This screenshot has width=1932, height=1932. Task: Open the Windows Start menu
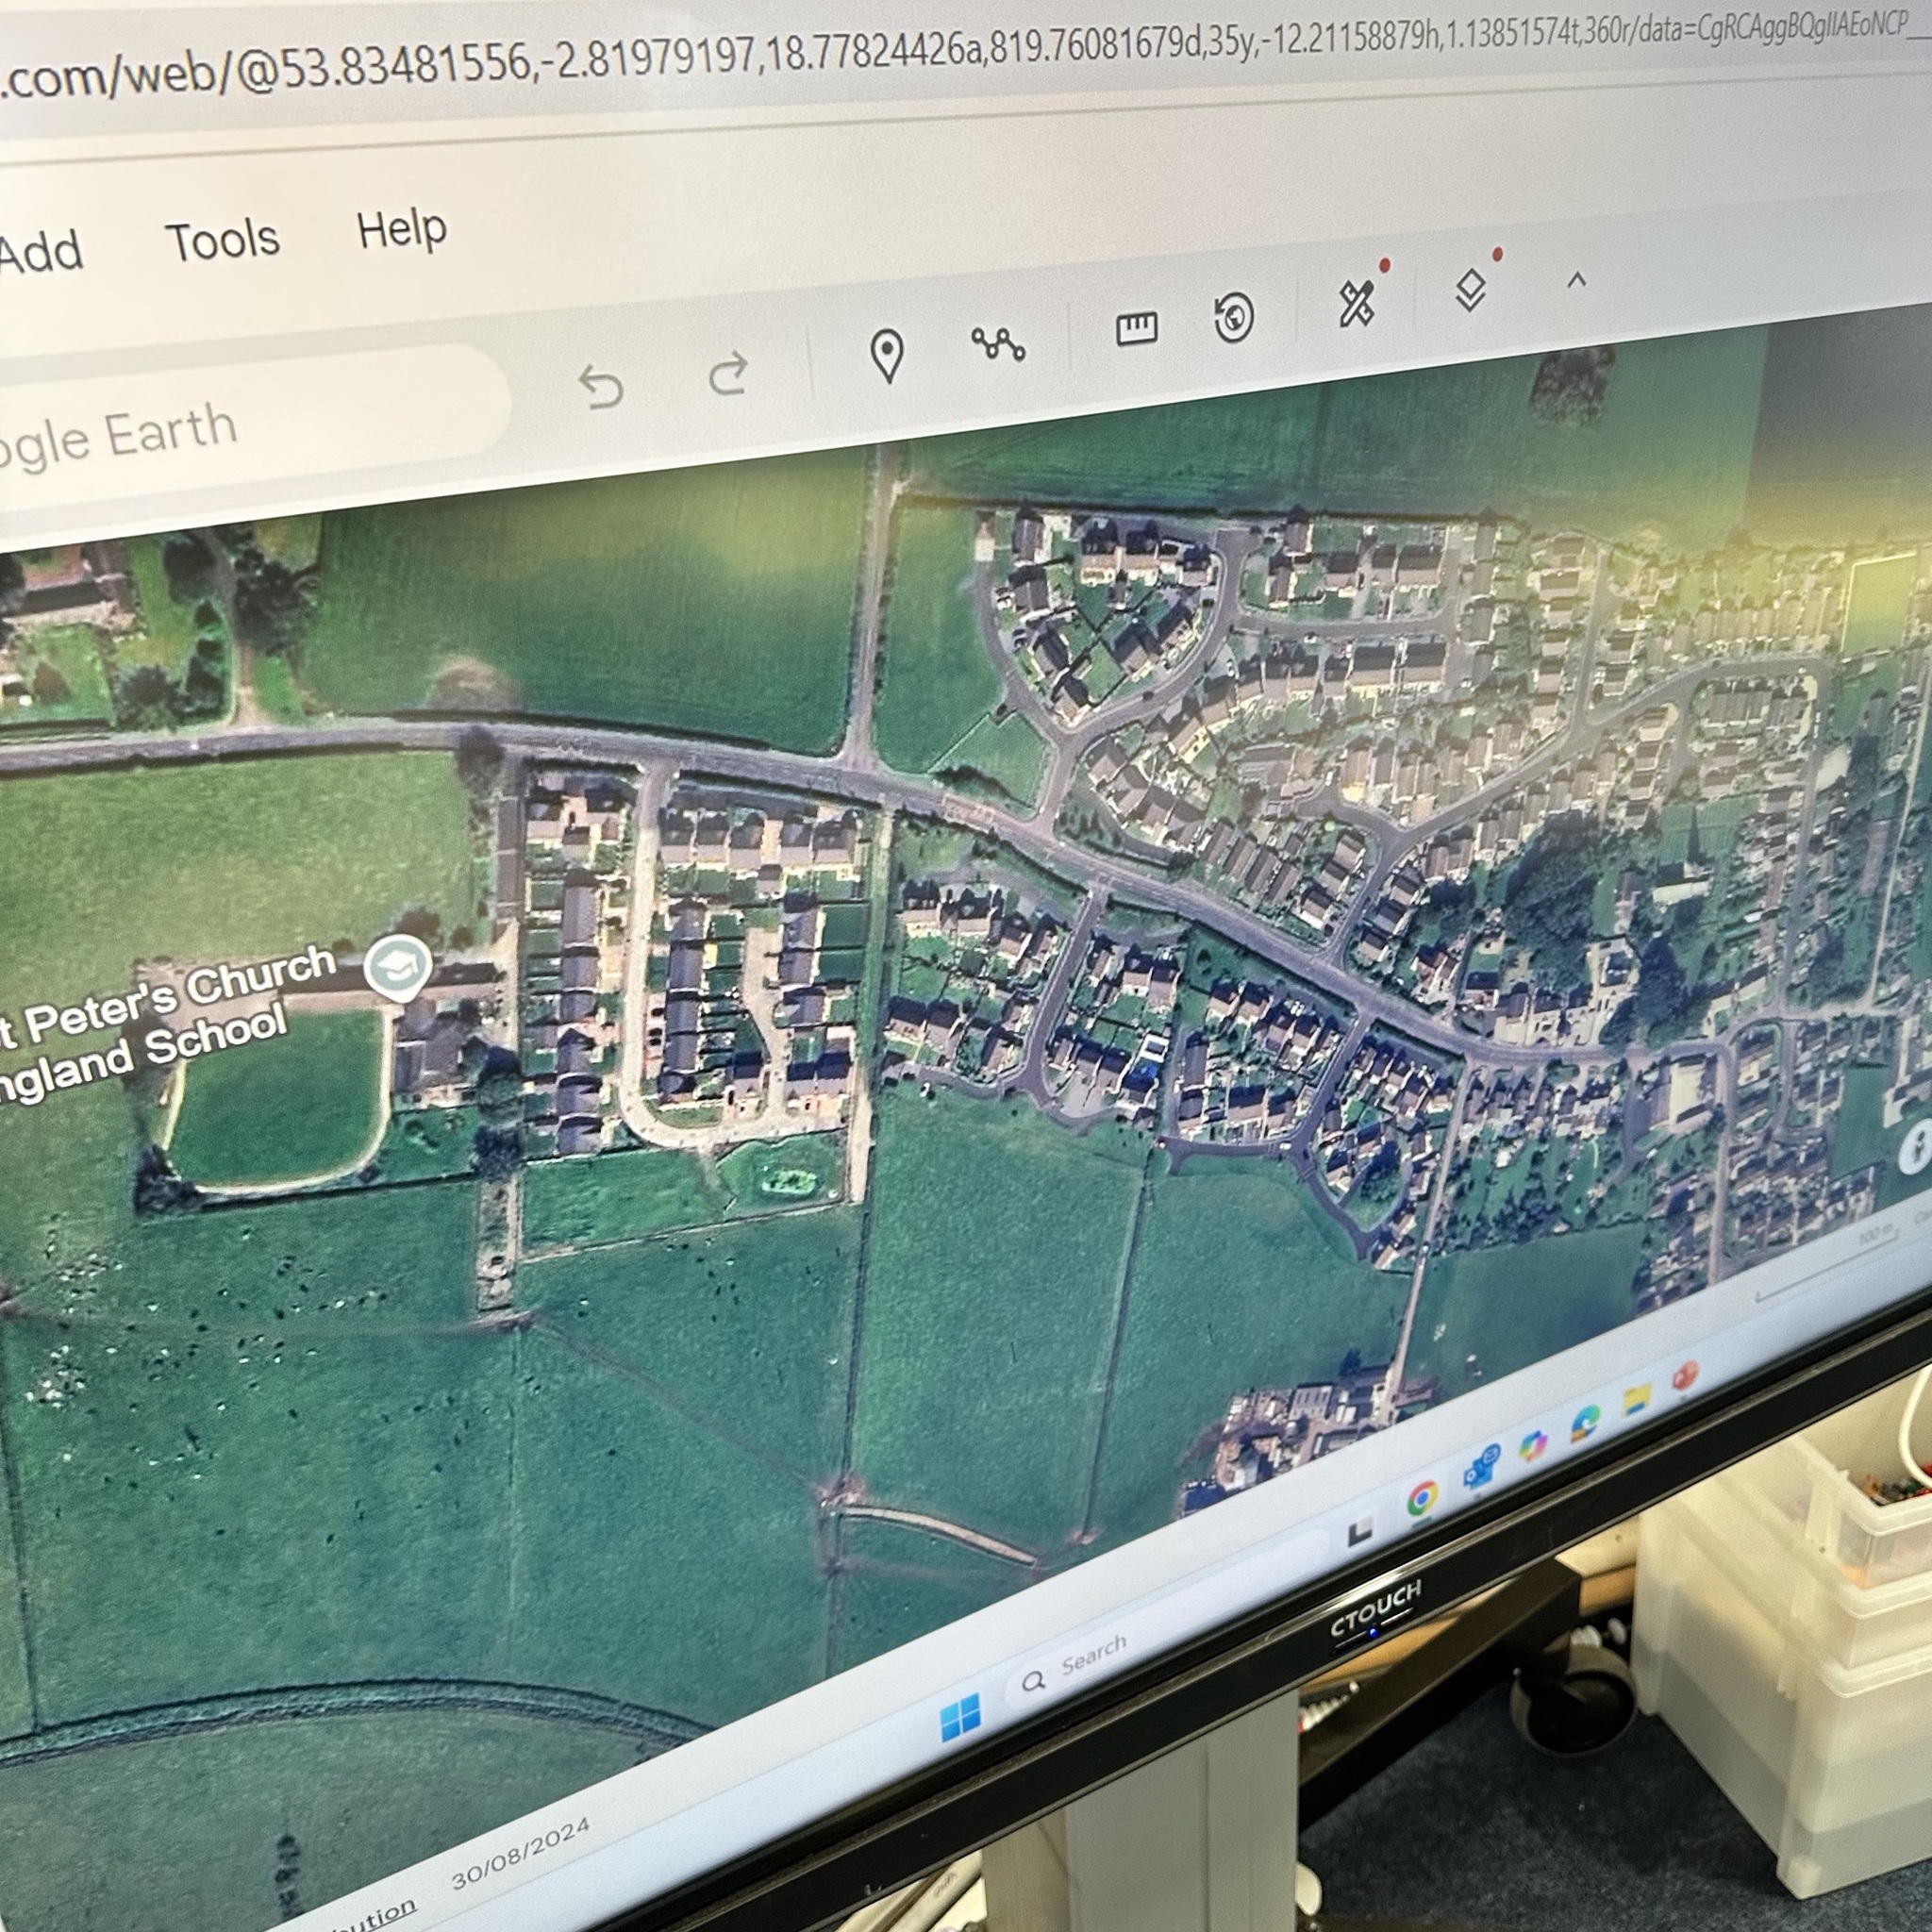coord(960,1718)
